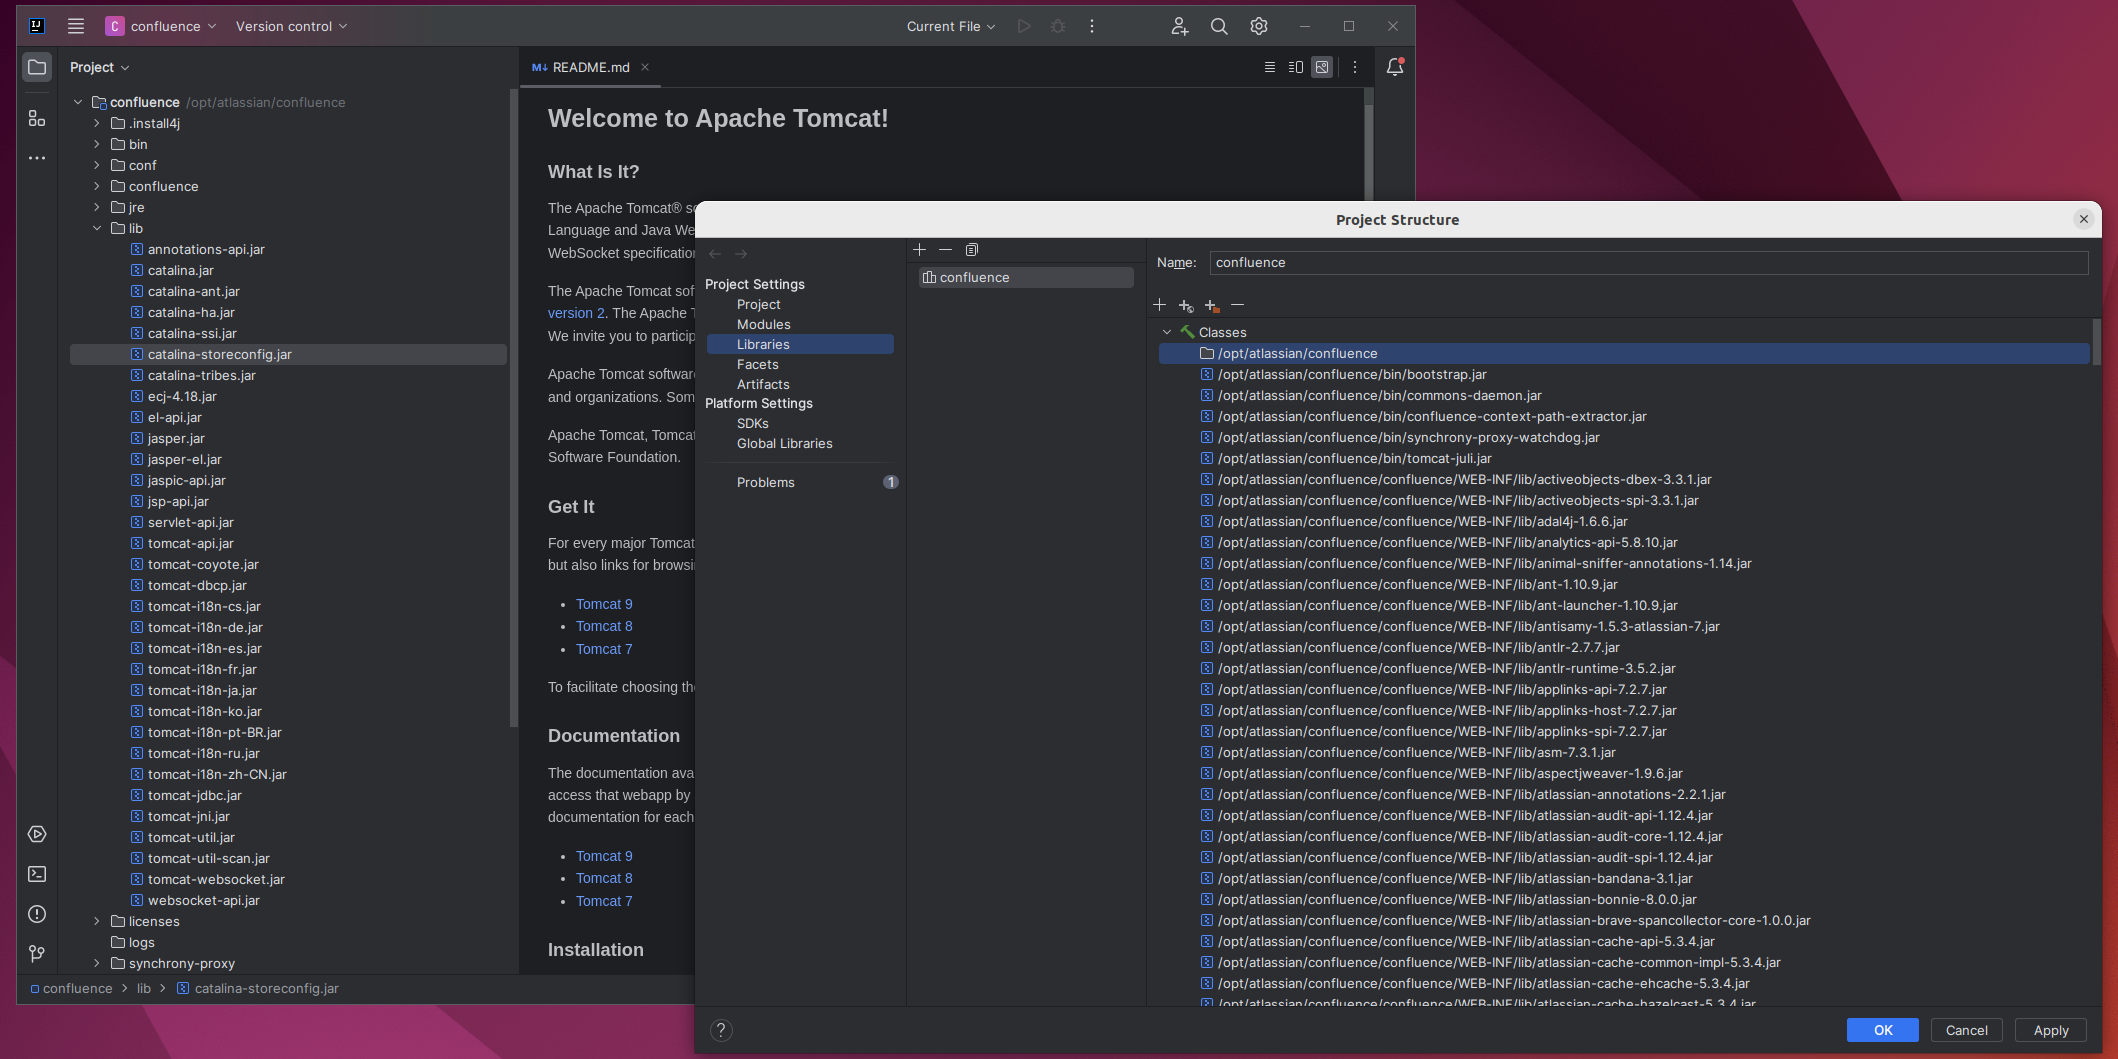Click the Apply button

[x=2051, y=1030]
